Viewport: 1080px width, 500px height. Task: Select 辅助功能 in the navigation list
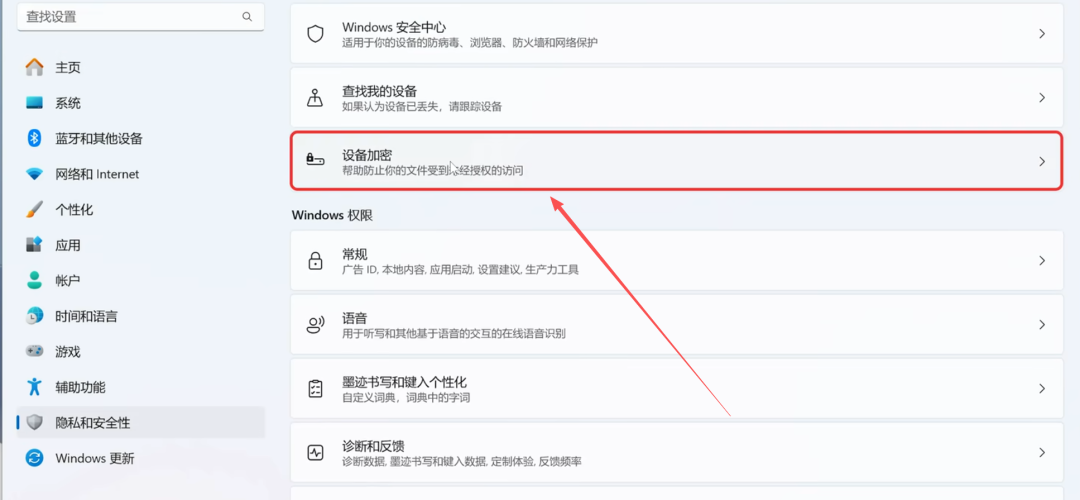(x=80, y=387)
